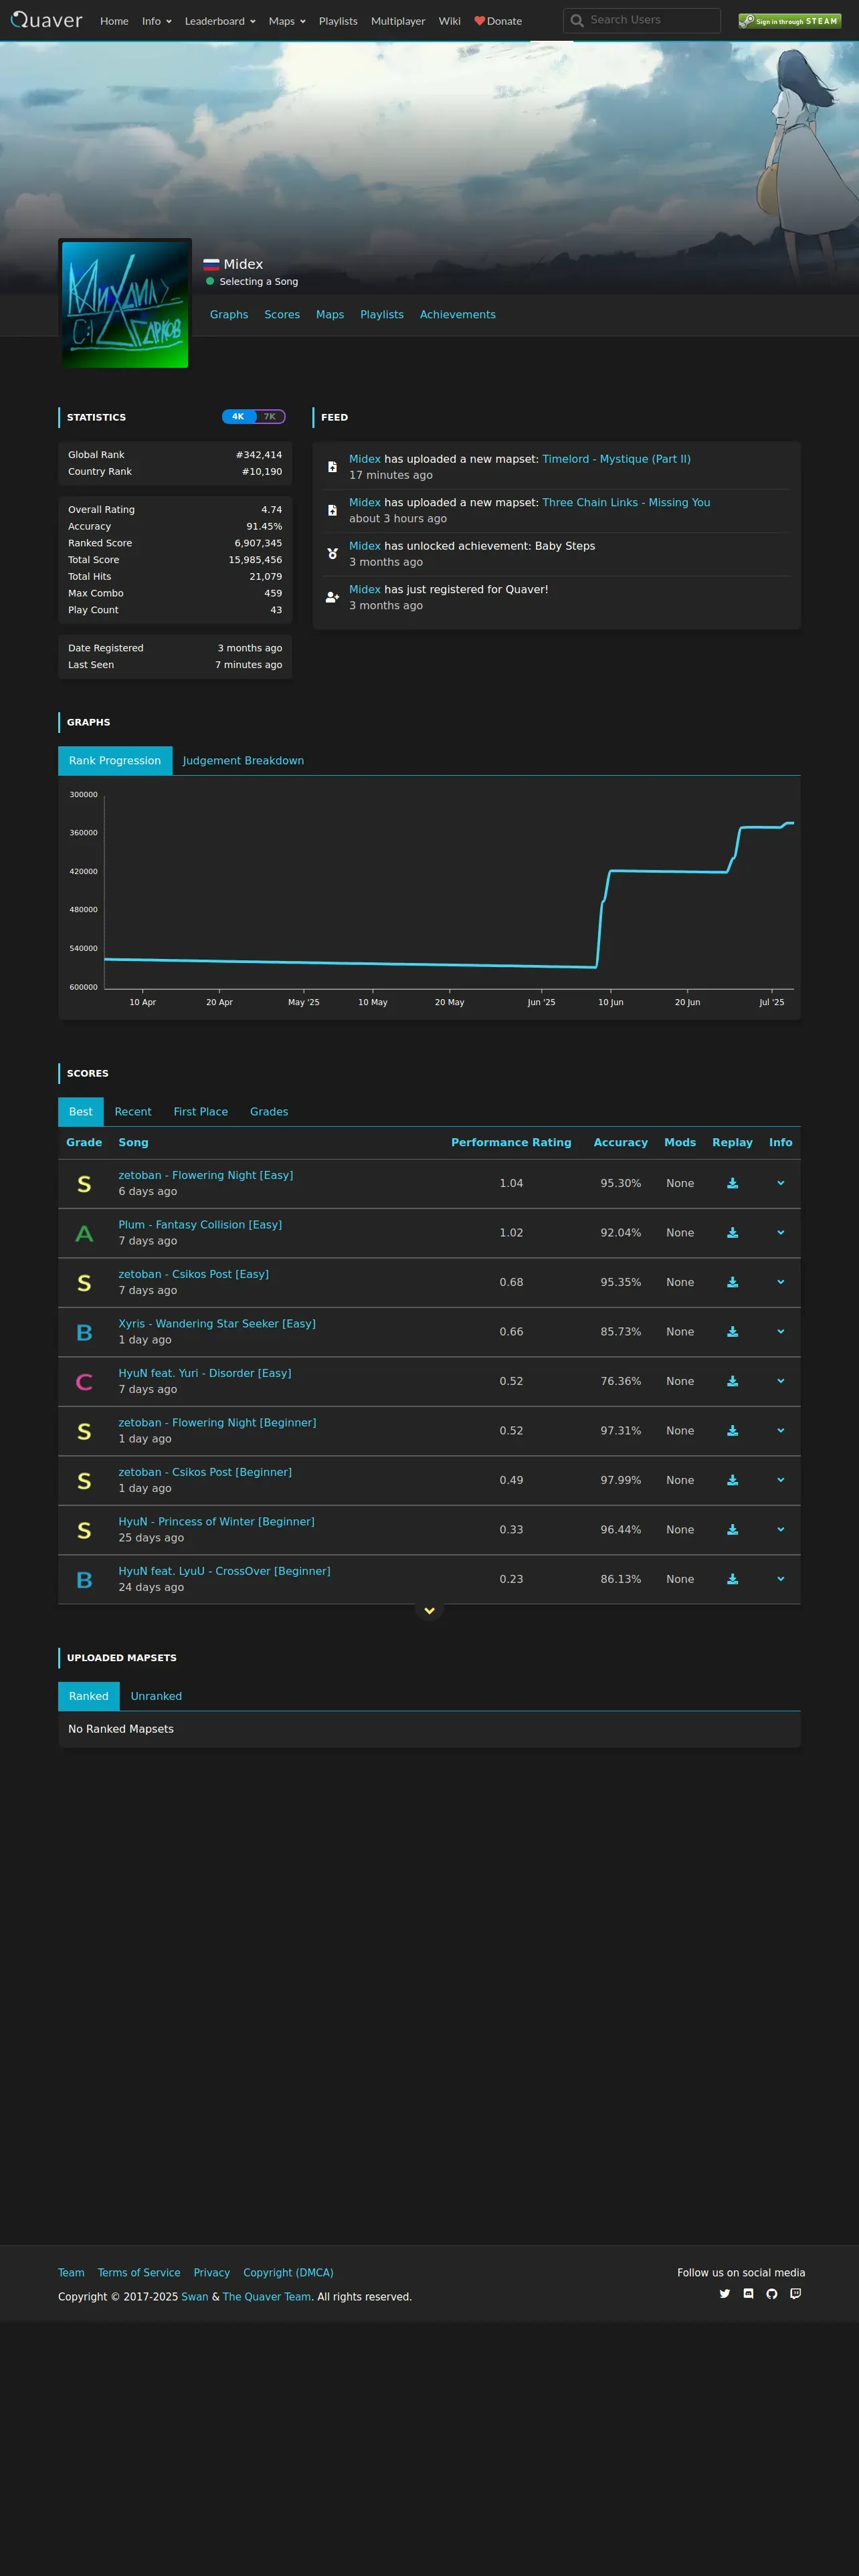Download replay for CrossOver [Beginner]

pyautogui.click(x=732, y=1579)
